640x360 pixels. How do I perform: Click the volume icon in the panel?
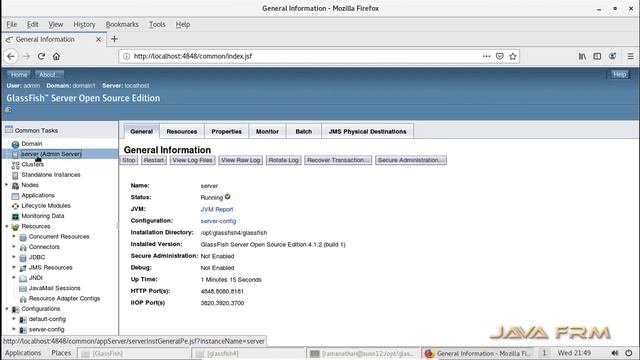(615, 353)
